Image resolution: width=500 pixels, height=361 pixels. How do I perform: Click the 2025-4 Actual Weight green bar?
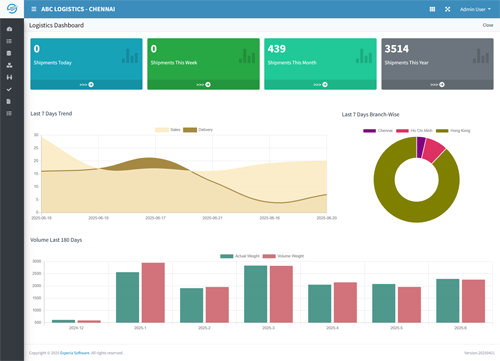320,304
